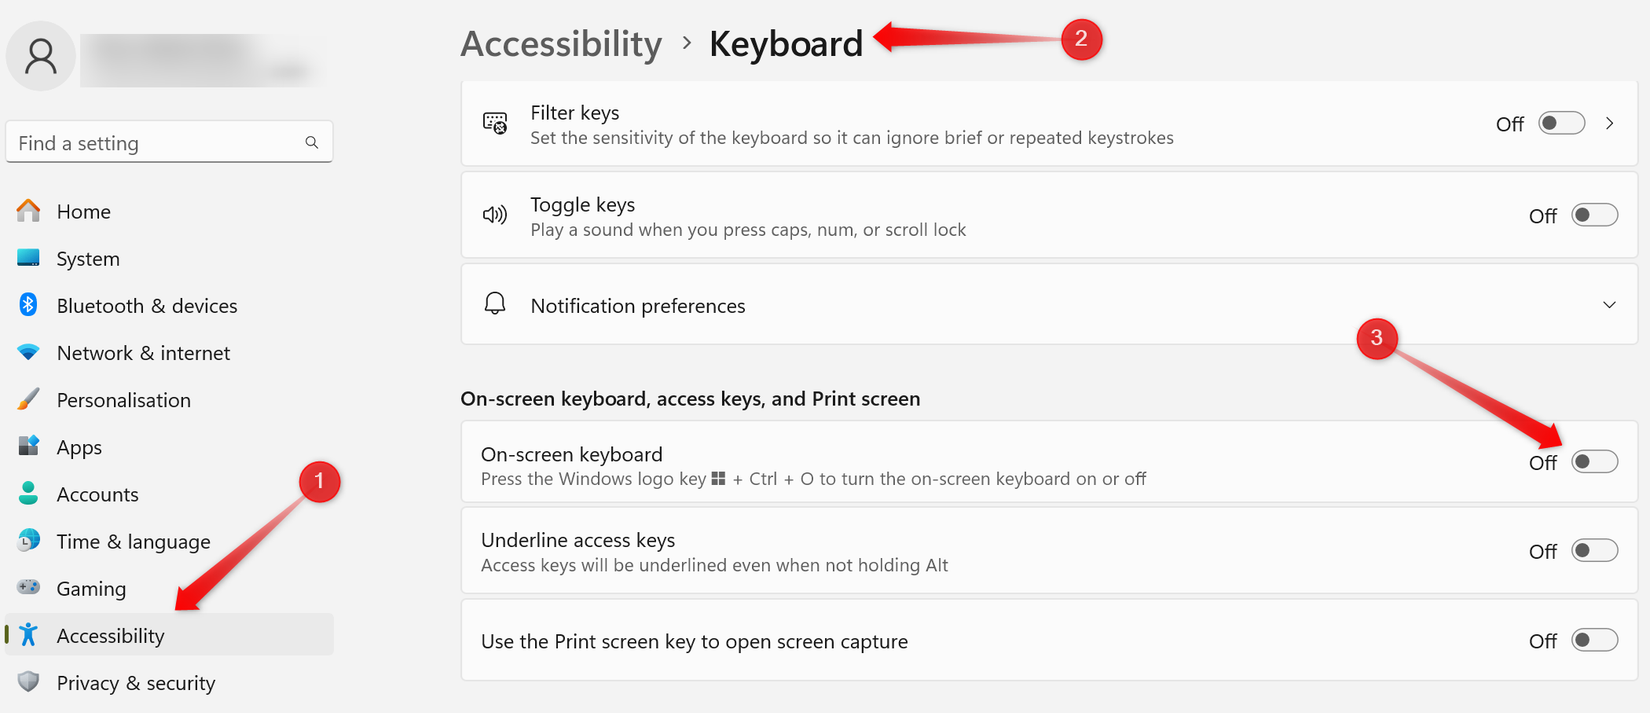This screenshot has width=1650, height=713.
Task: Click the Accessibility breadcrumb link
Action: pyautogui.click(x=561, y=43)
